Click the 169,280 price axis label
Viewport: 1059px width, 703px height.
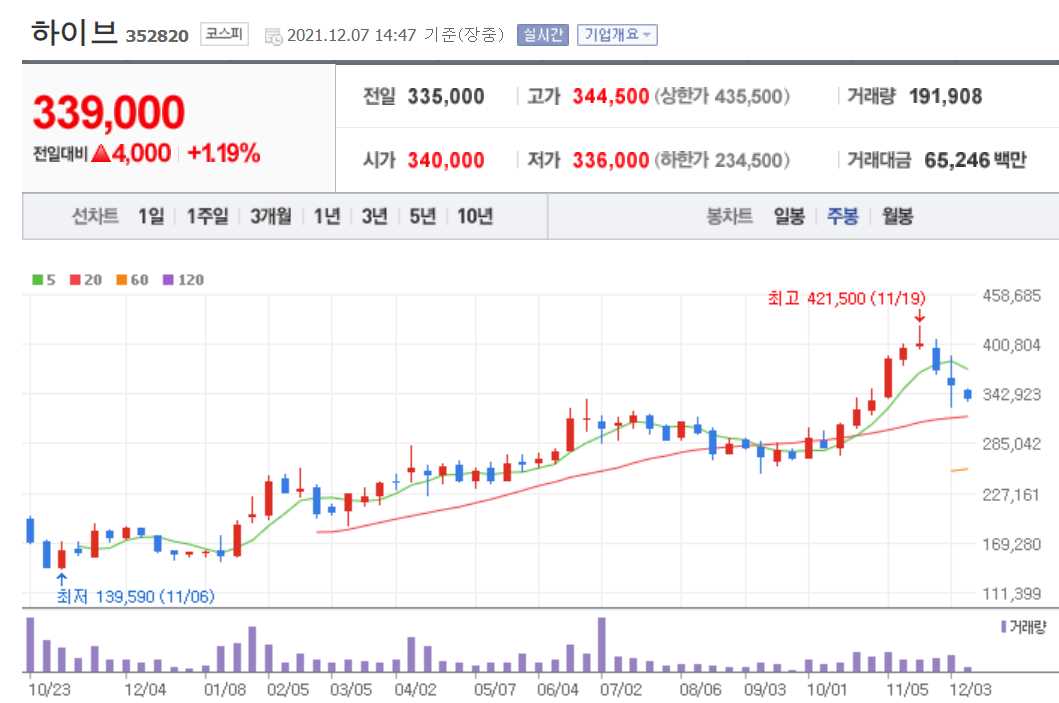pyautogui.click(x=1012, y=544)
